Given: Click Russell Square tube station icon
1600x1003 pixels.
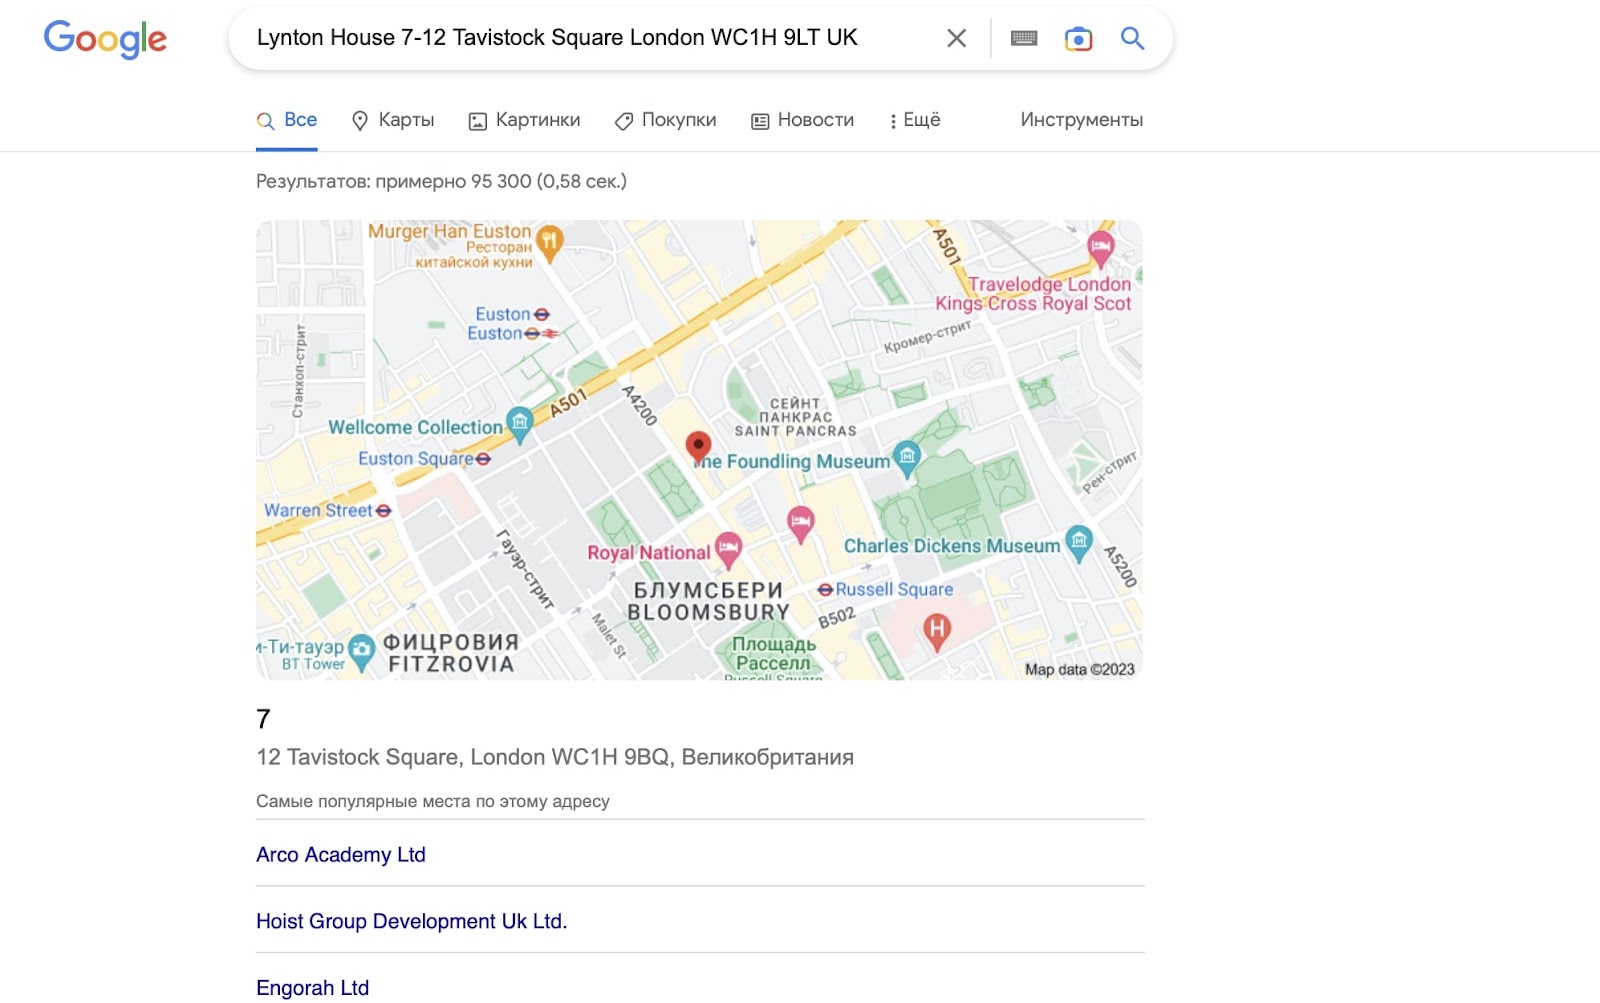Looking at the screenshot, I should [x=825, y=590].
